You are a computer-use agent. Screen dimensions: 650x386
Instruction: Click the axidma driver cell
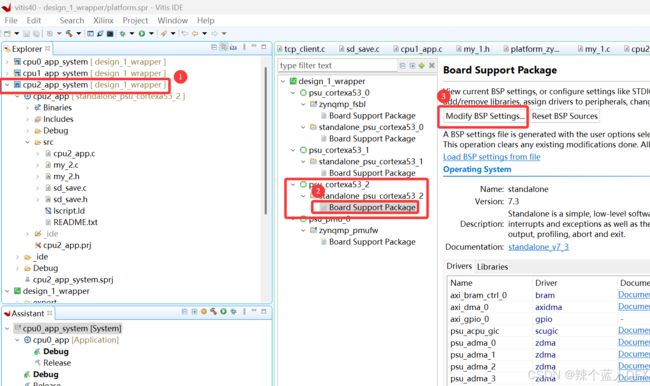coord(548,307)
